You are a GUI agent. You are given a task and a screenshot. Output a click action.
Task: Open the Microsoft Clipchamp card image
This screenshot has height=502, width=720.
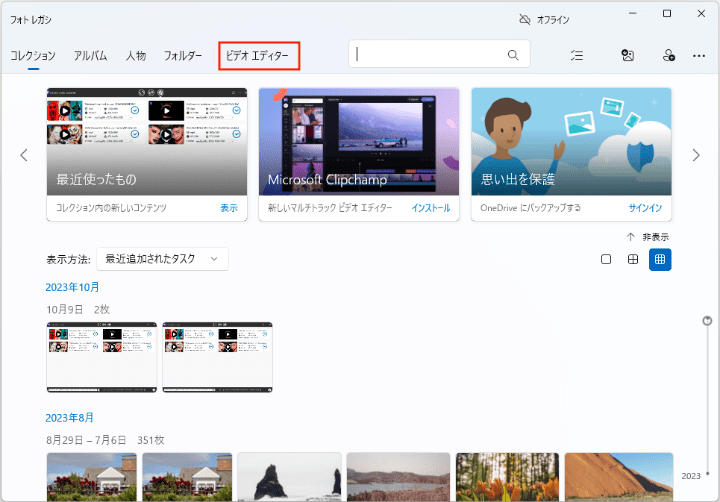359,142
